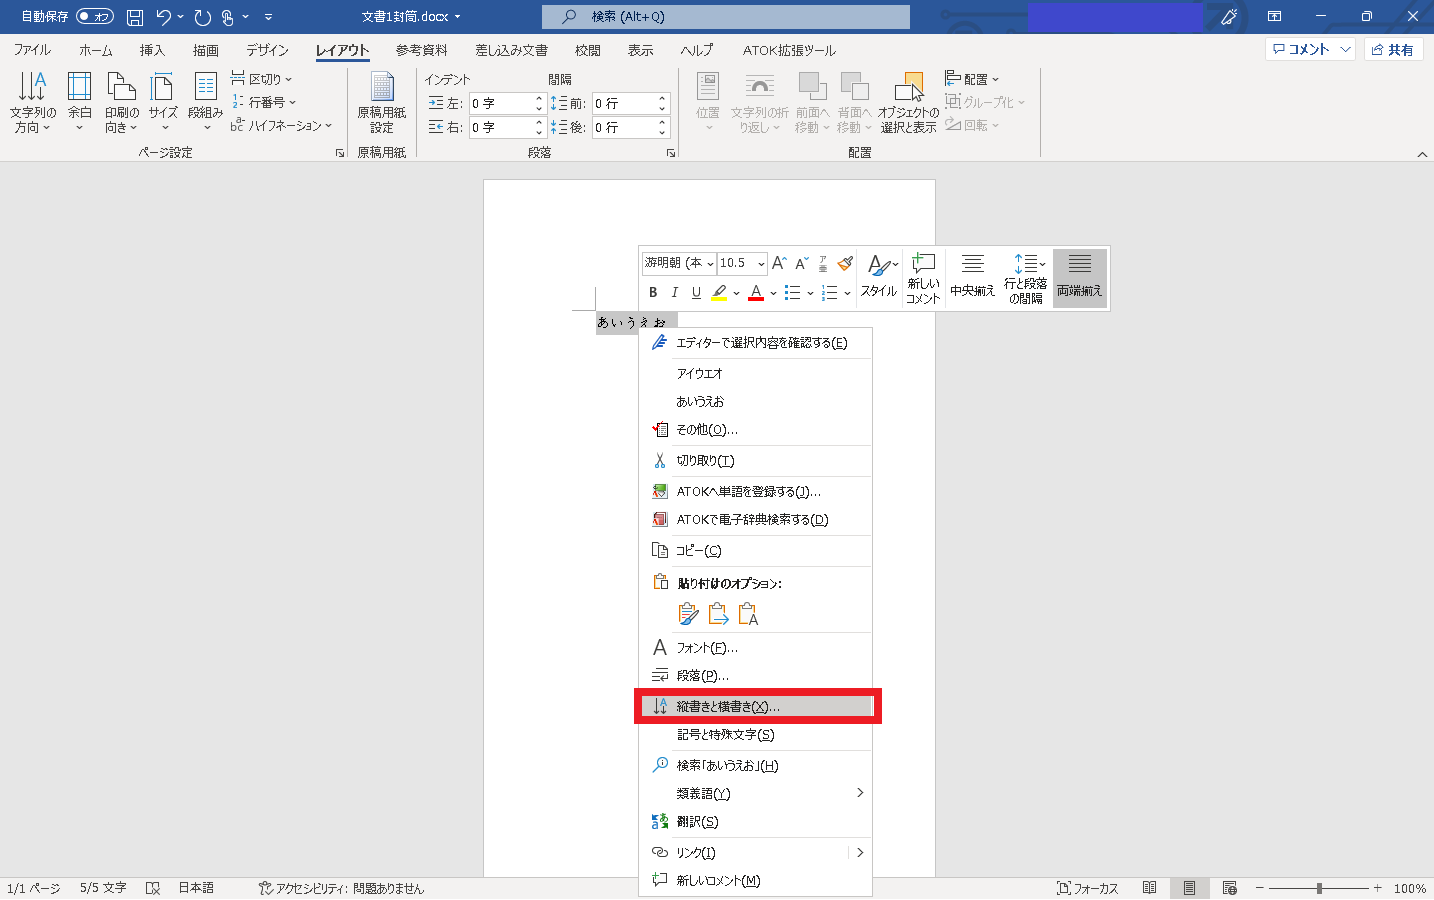Expand the ハイフネーション hyphenation dropdown
The image size is (1434, 900).
[281, 125]
